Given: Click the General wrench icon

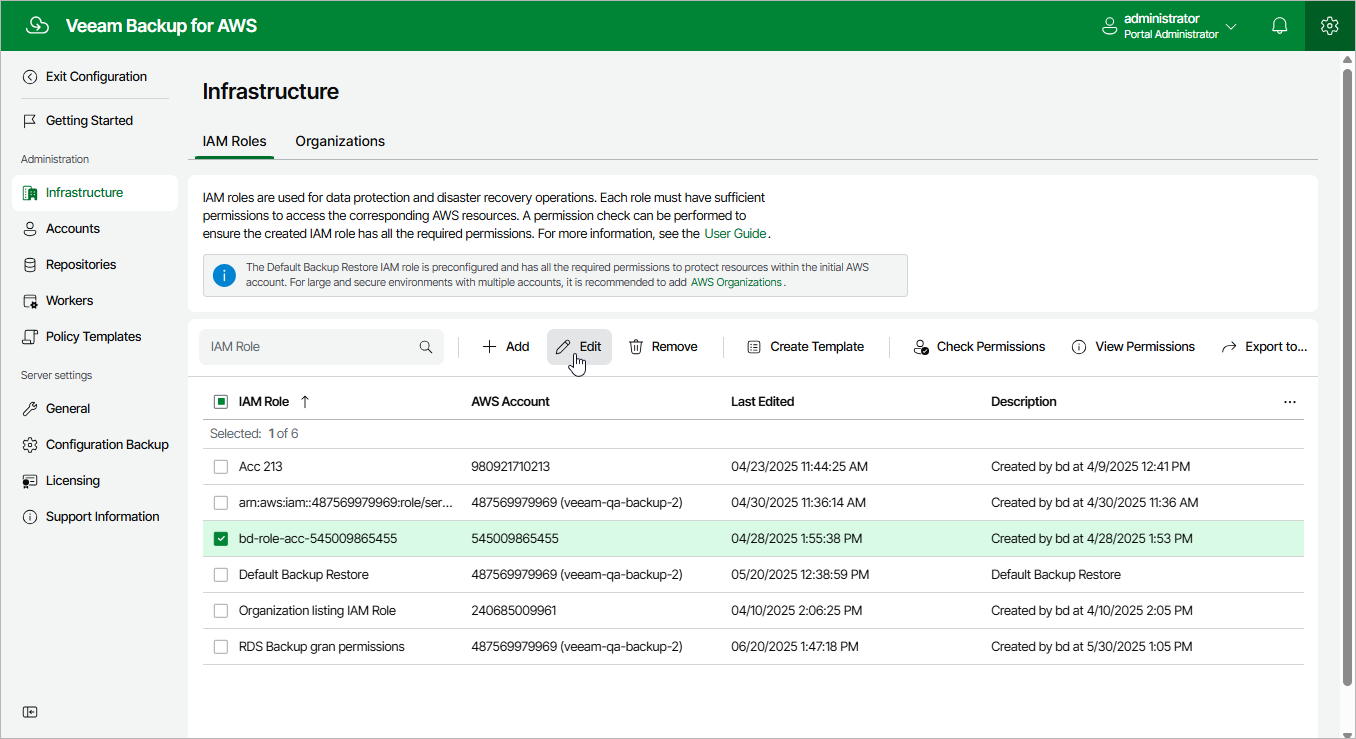Looking at the screenshot, I should pyautogui.click(x=30, y=409).
